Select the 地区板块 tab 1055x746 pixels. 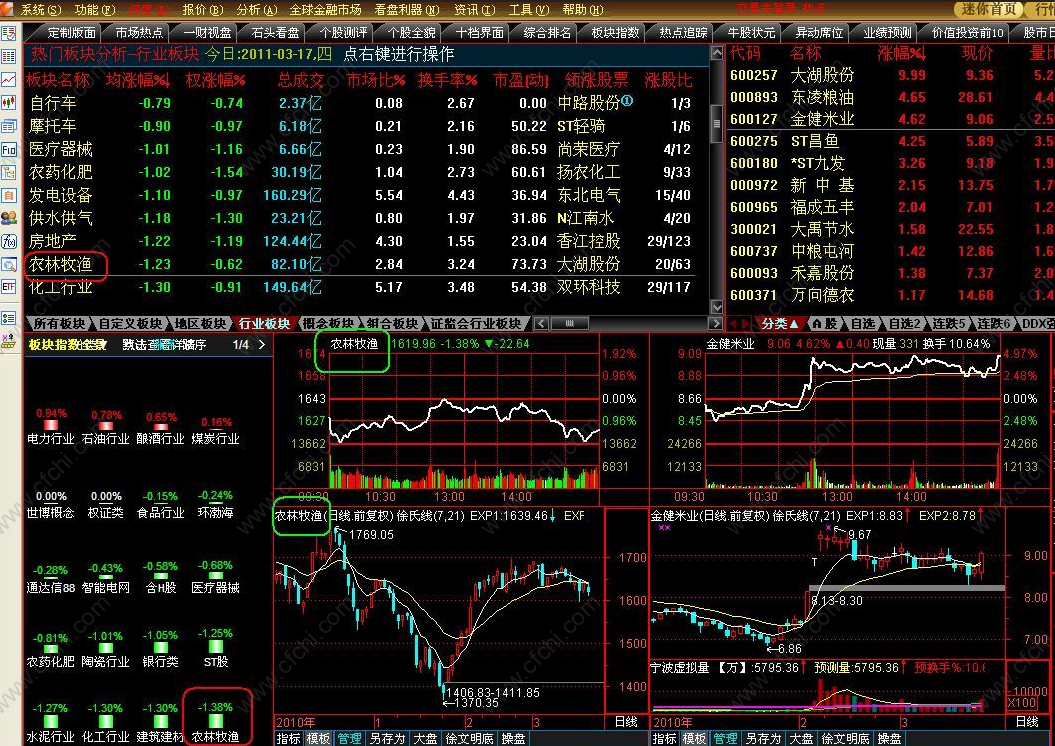[200, 324]
